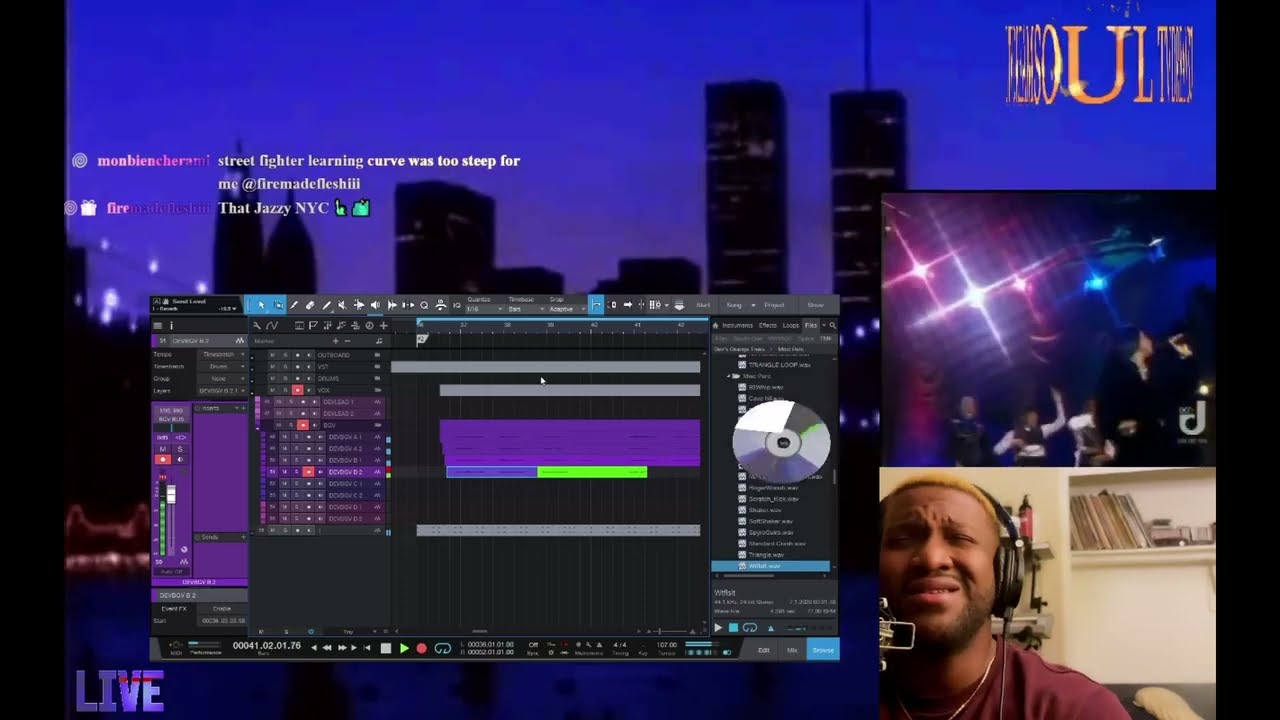The height and width of the screenshot is (720, 1280).
Task: Open the Mix view tab
Action: tap(792, 650)
